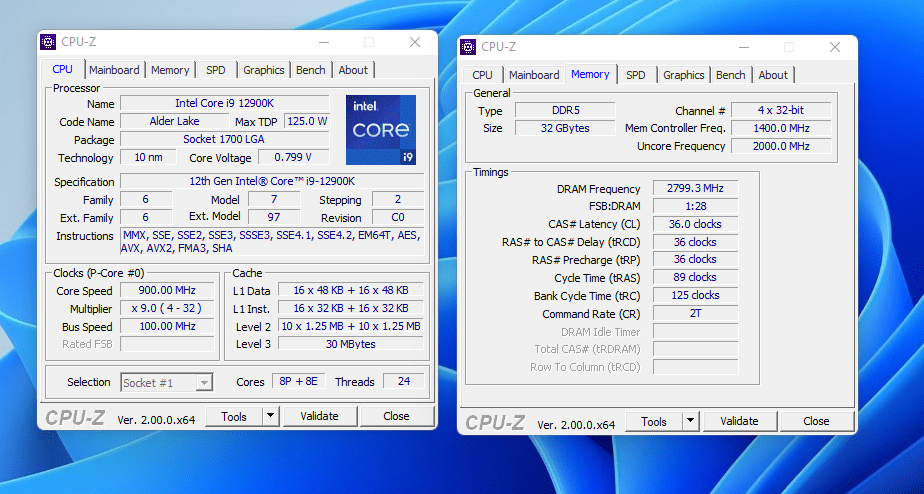Click Tools button in left CPU-Z window

coord(234,416)
